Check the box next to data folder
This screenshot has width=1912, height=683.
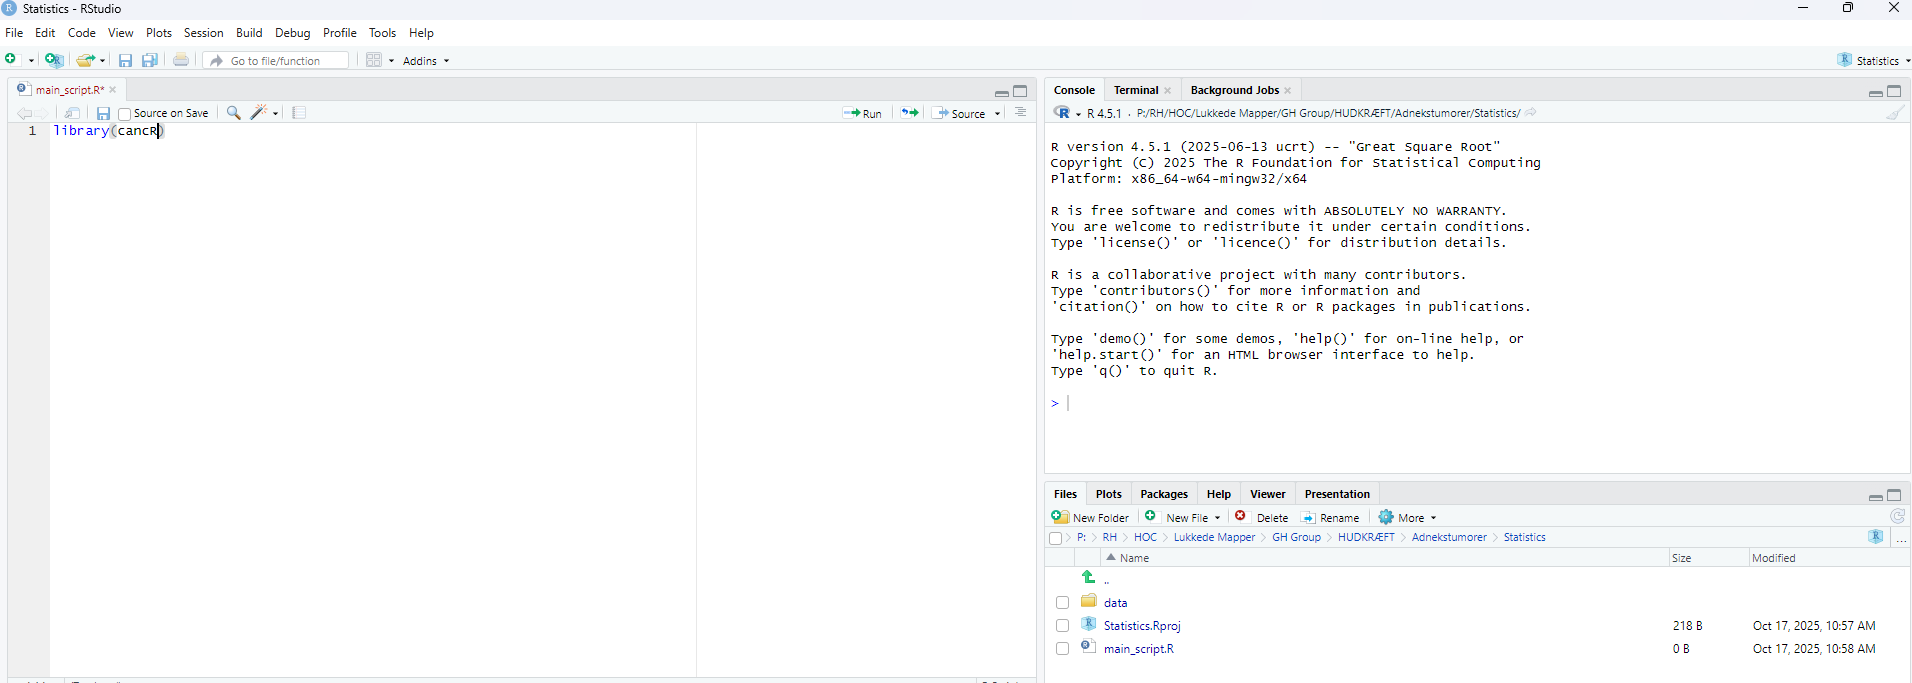tap(1062, 603)
